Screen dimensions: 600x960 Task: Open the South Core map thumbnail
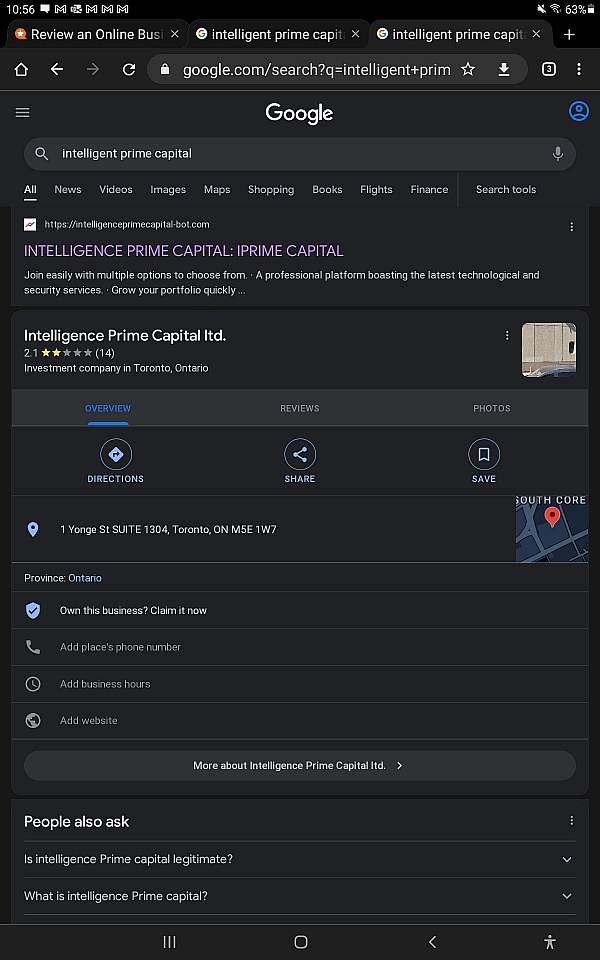[x=552, y=529]
